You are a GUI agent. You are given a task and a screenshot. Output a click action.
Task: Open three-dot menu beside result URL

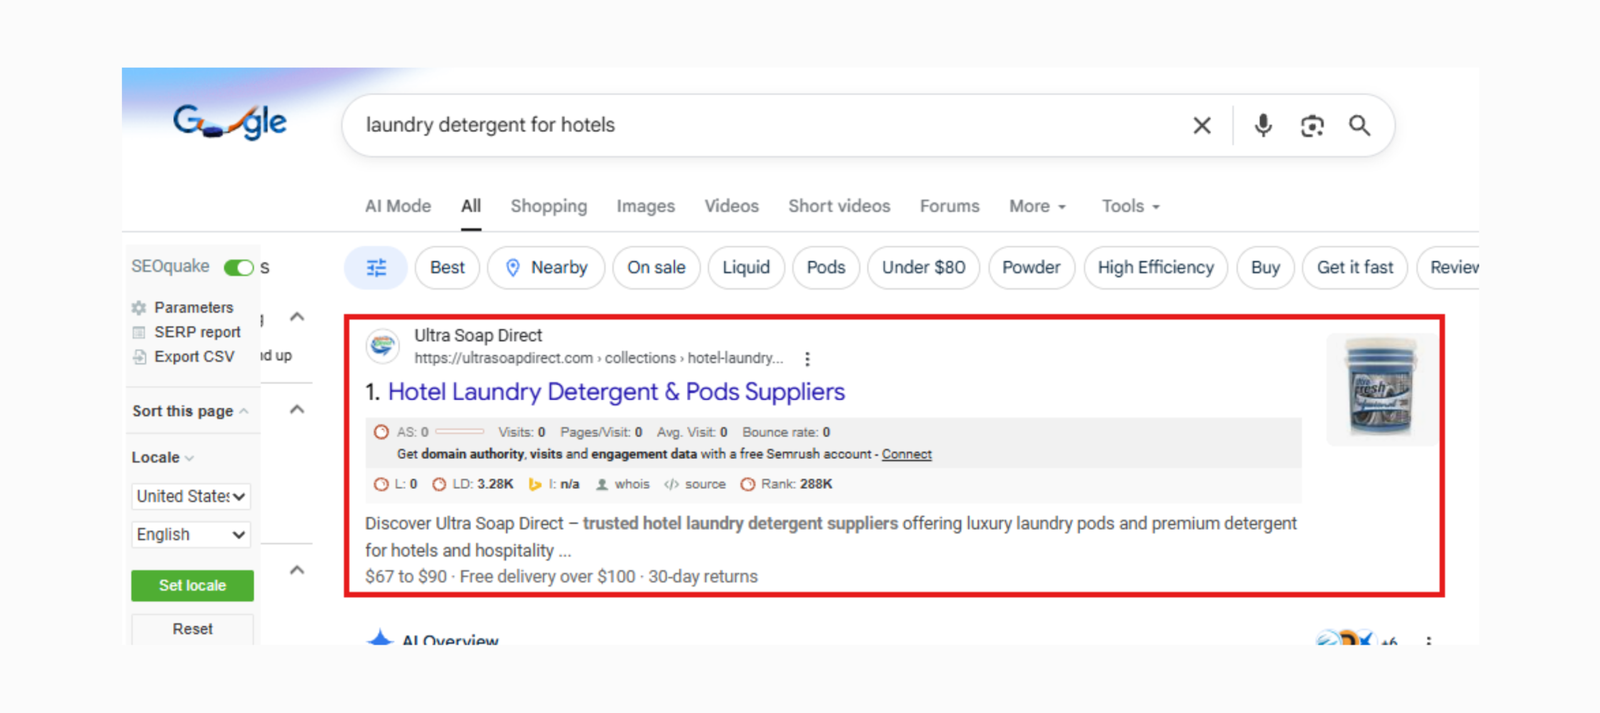pos(807,359)
